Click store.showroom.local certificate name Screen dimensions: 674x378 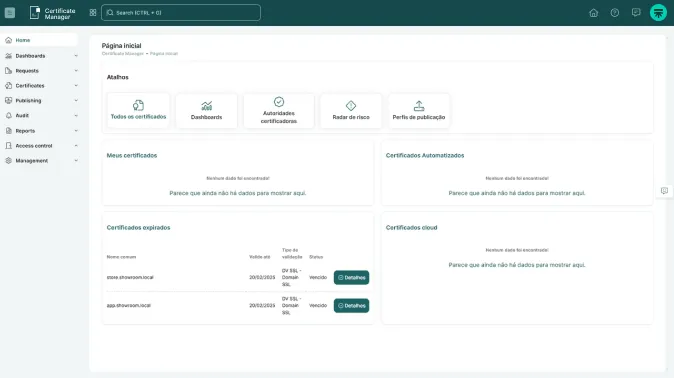click(x=130, y=277)
